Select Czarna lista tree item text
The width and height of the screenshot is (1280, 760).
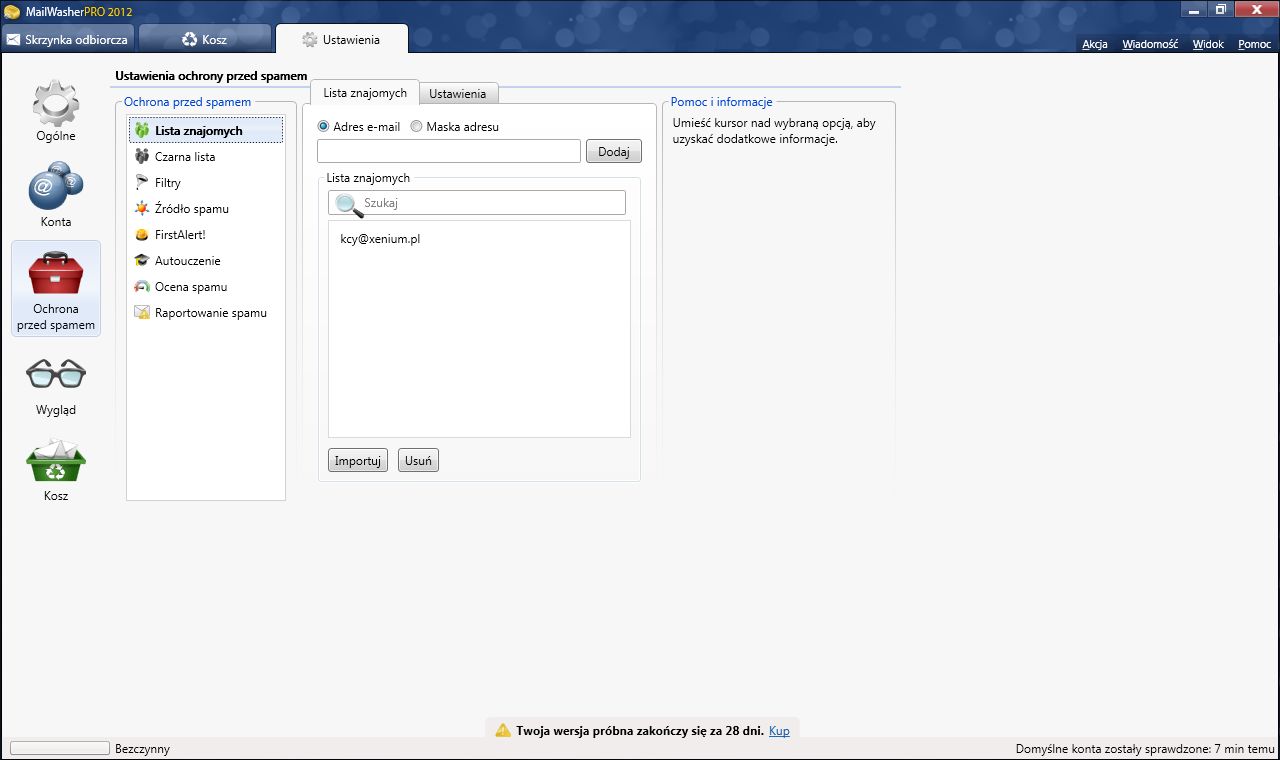[185, 157]
